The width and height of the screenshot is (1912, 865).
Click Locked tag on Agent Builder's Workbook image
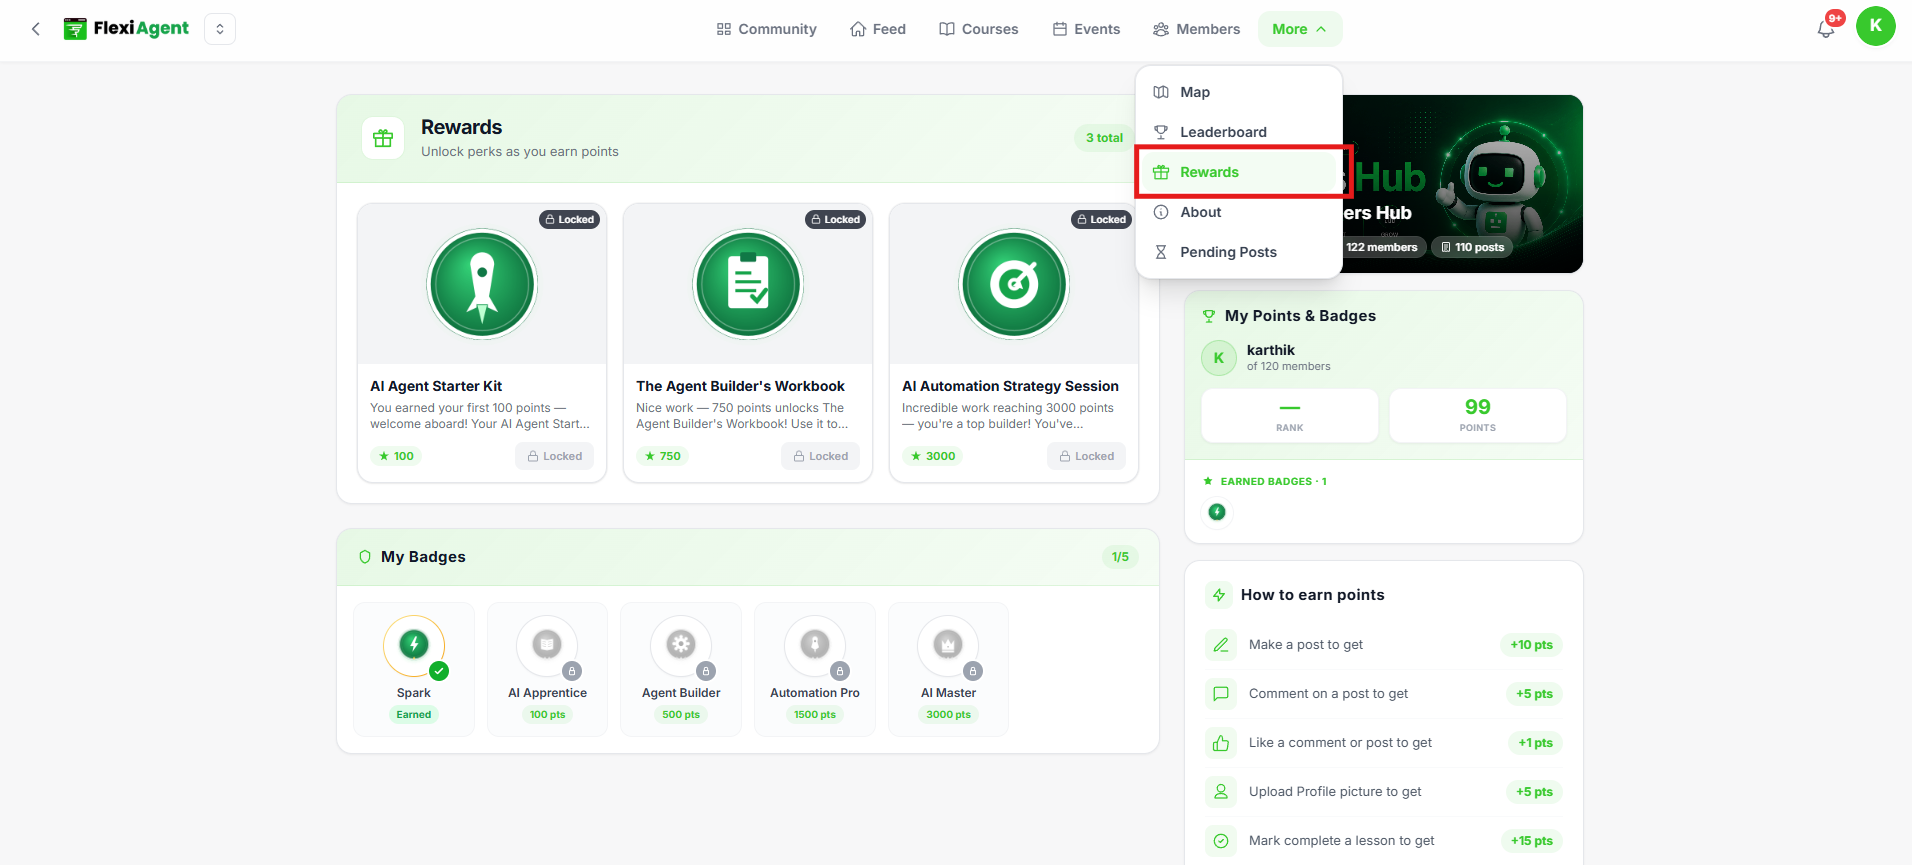(x=836, y=219)
